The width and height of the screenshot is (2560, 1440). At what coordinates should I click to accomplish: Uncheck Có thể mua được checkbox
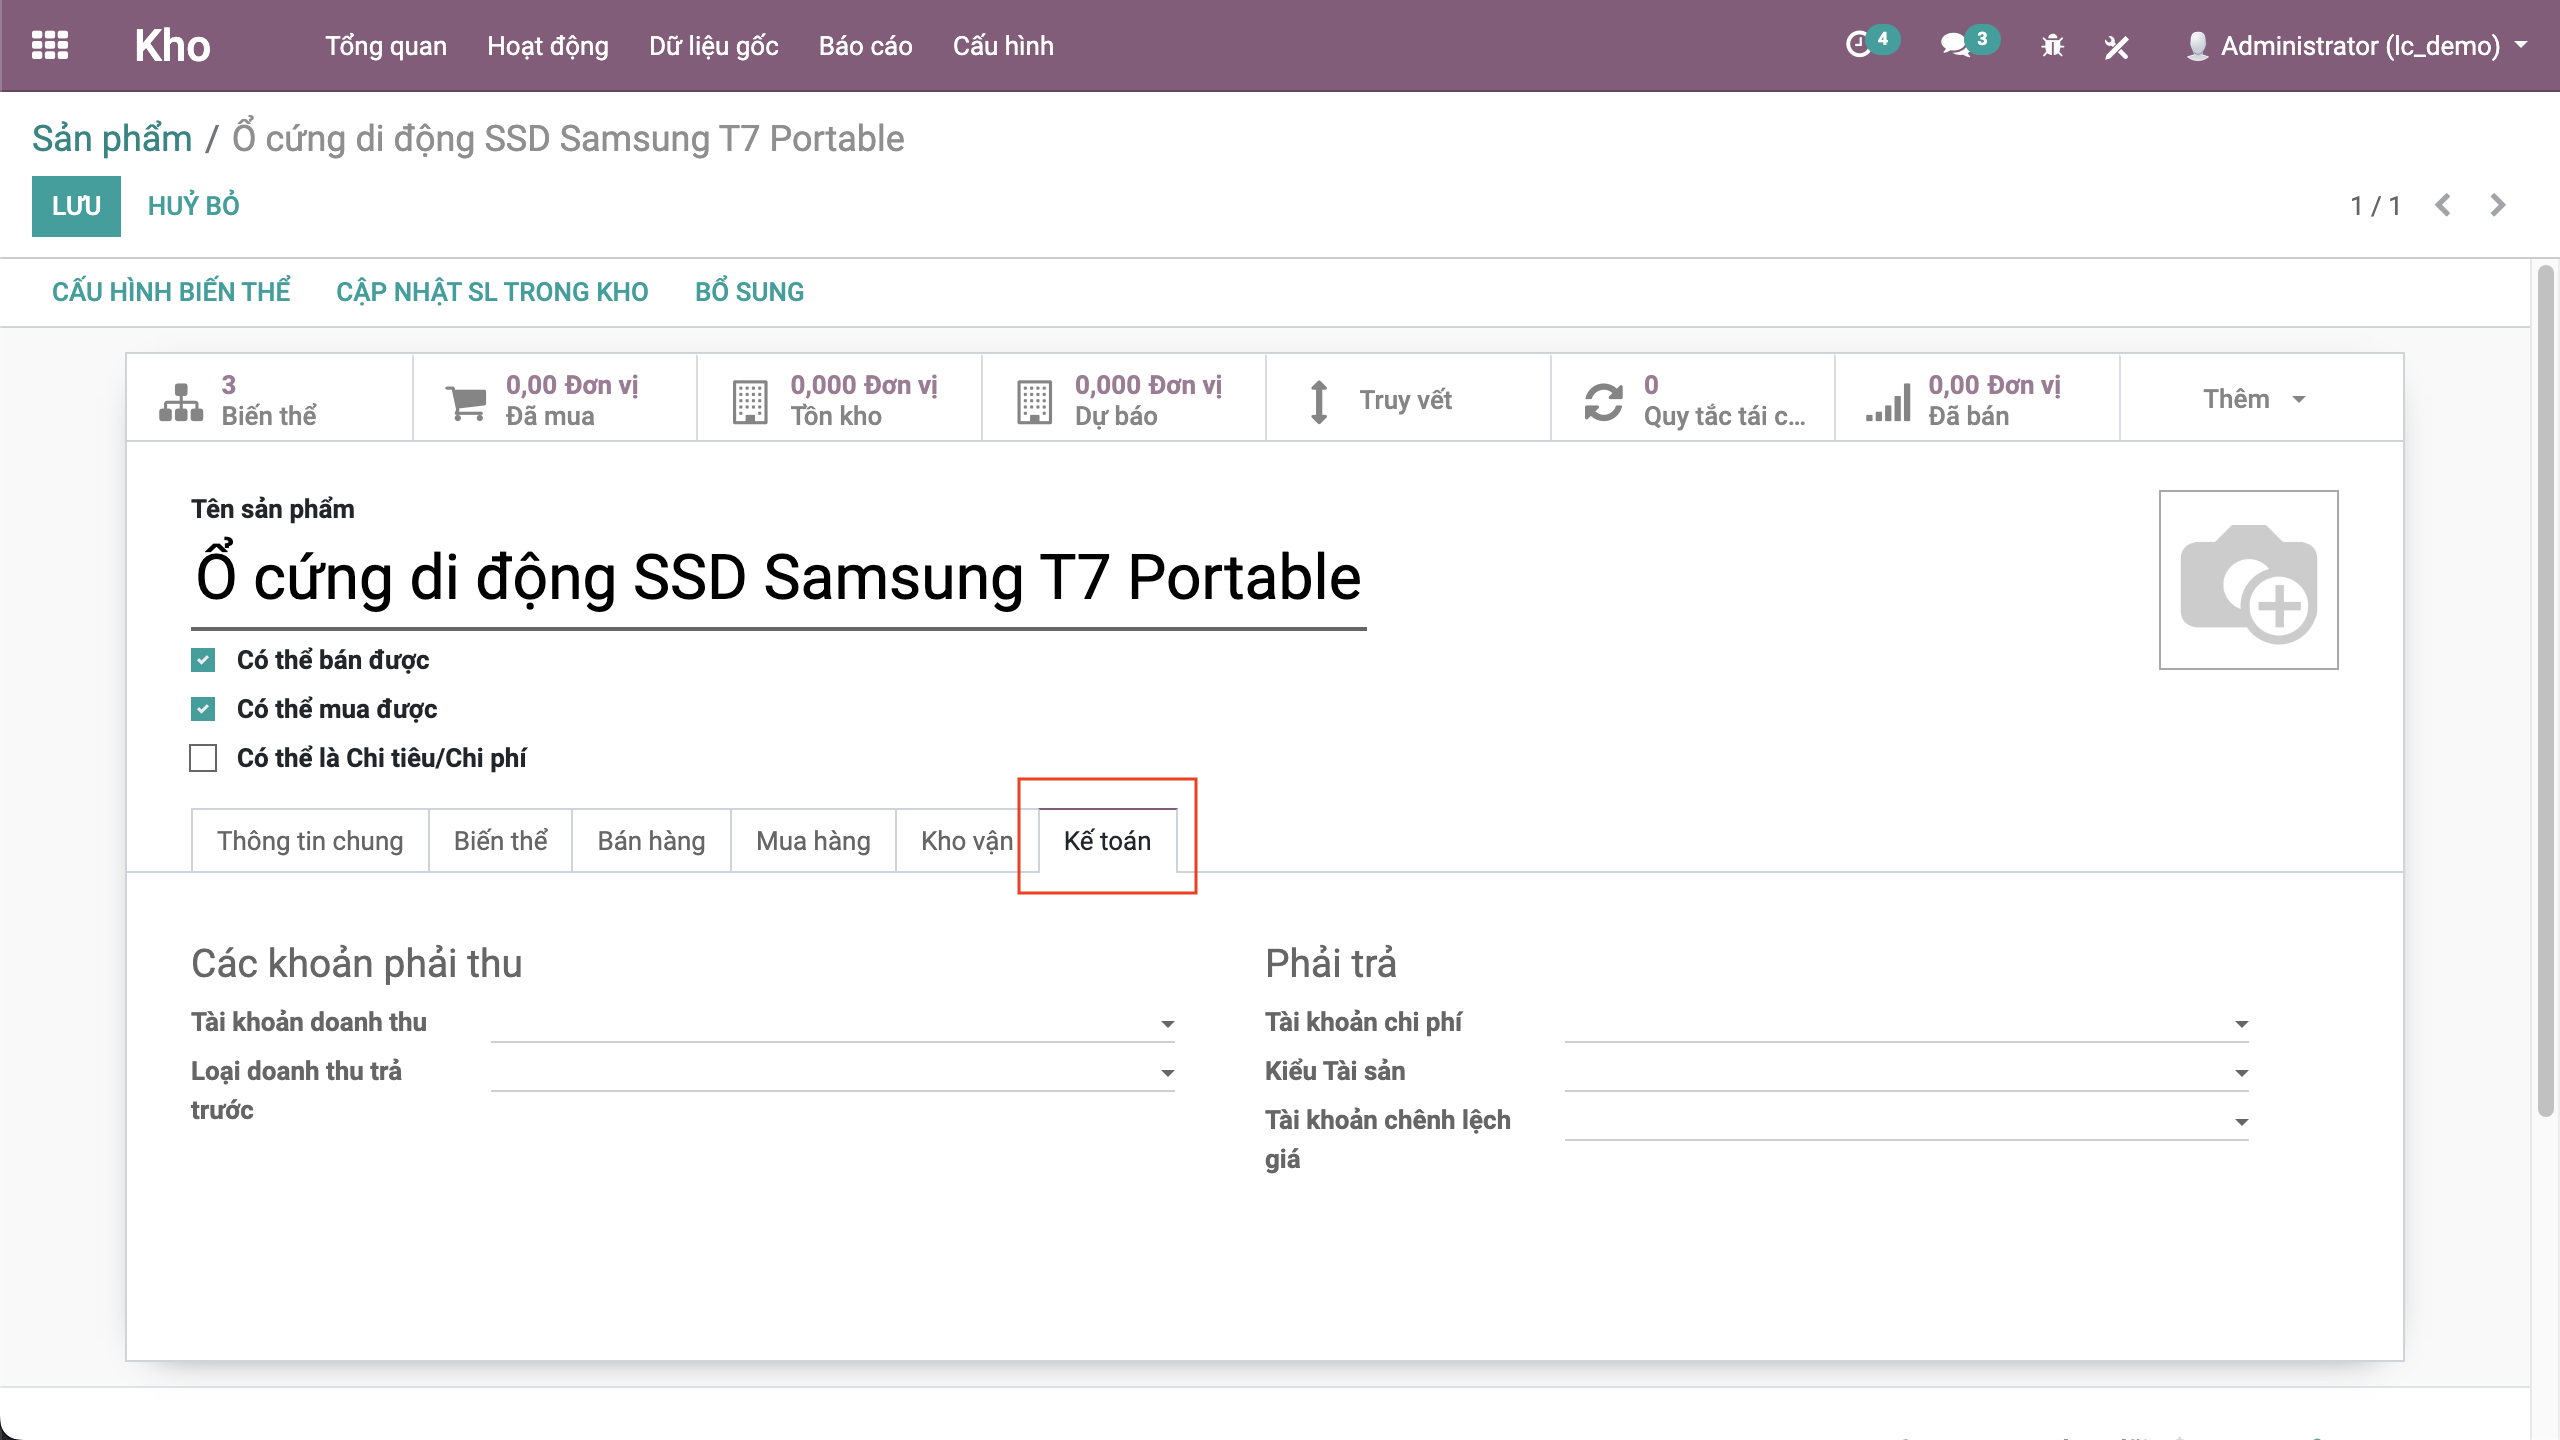click(x=203, y=709)
